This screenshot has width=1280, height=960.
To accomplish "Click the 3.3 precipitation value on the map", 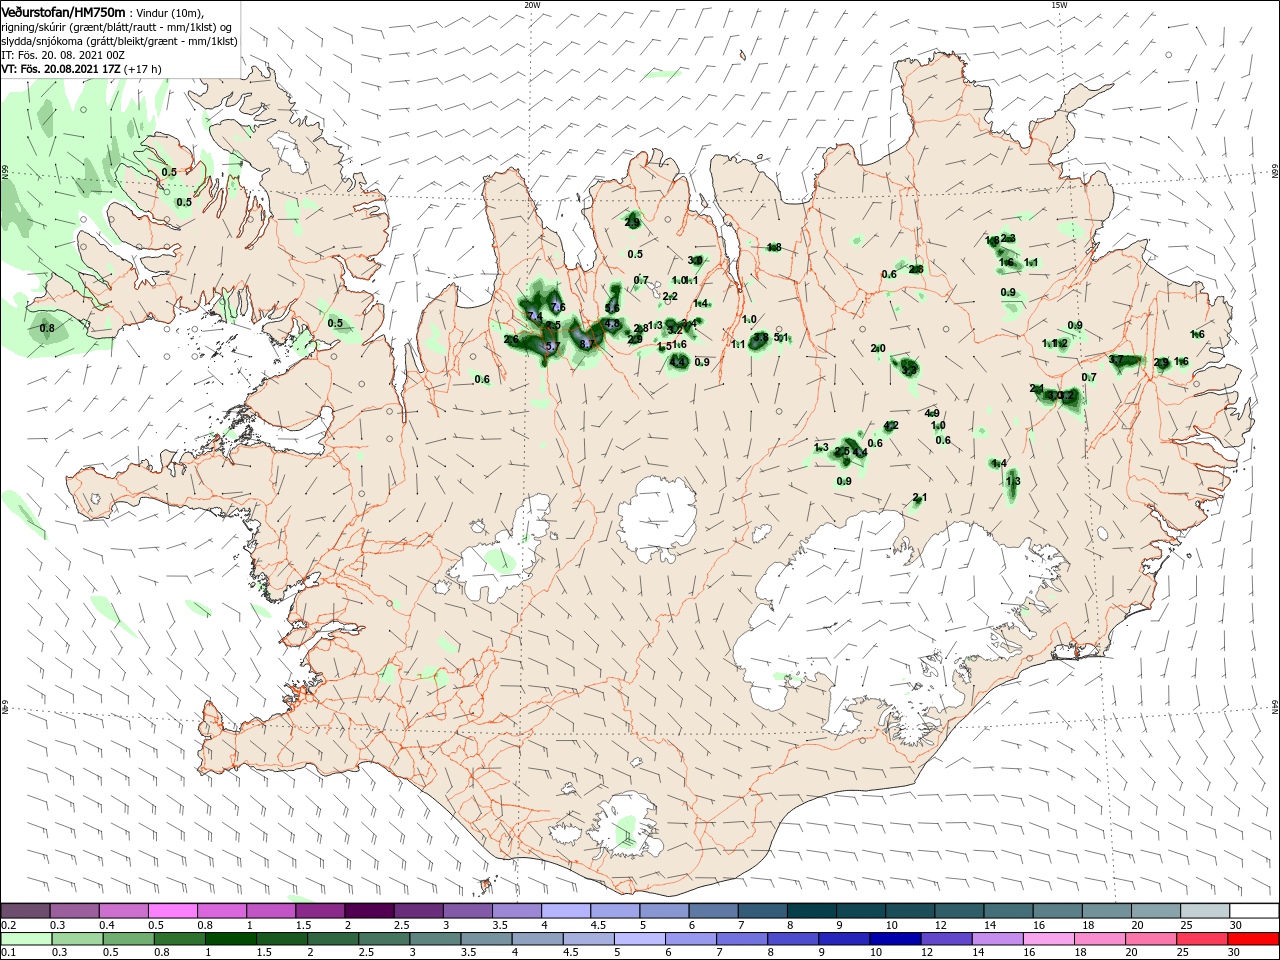I will click(x=909, y=370).
